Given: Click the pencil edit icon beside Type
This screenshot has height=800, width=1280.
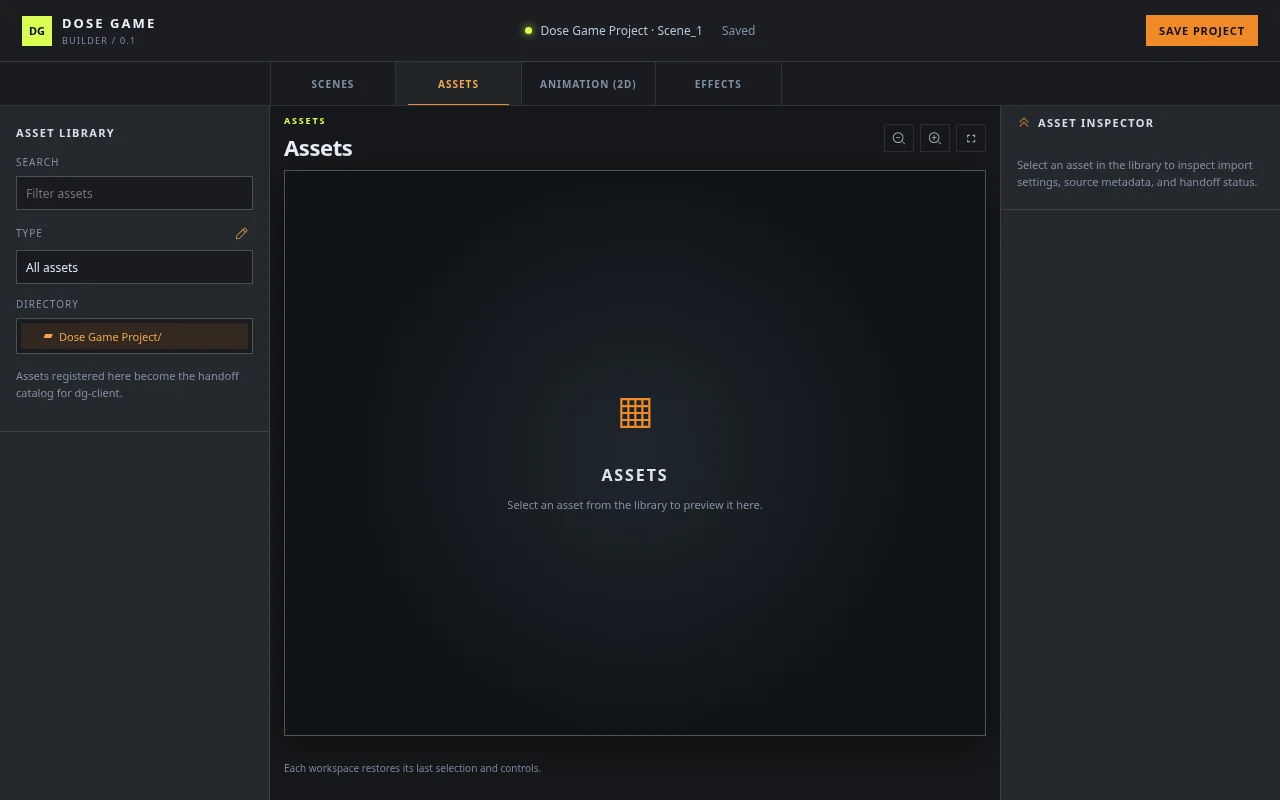Looking at the screenshot, I should tap(241, 233).
